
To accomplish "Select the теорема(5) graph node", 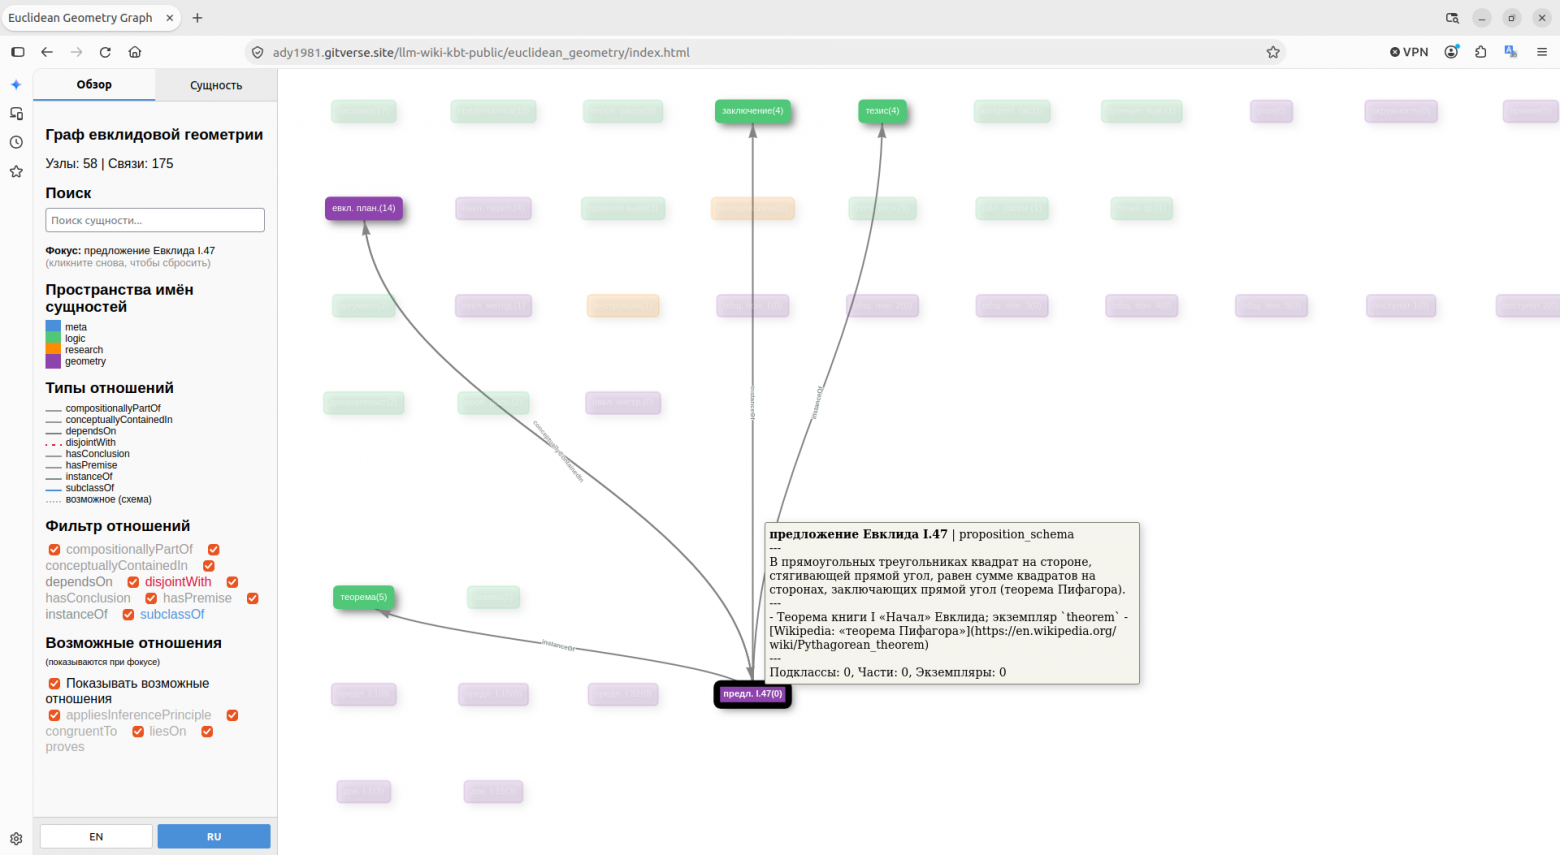I will tap(363, 597).
